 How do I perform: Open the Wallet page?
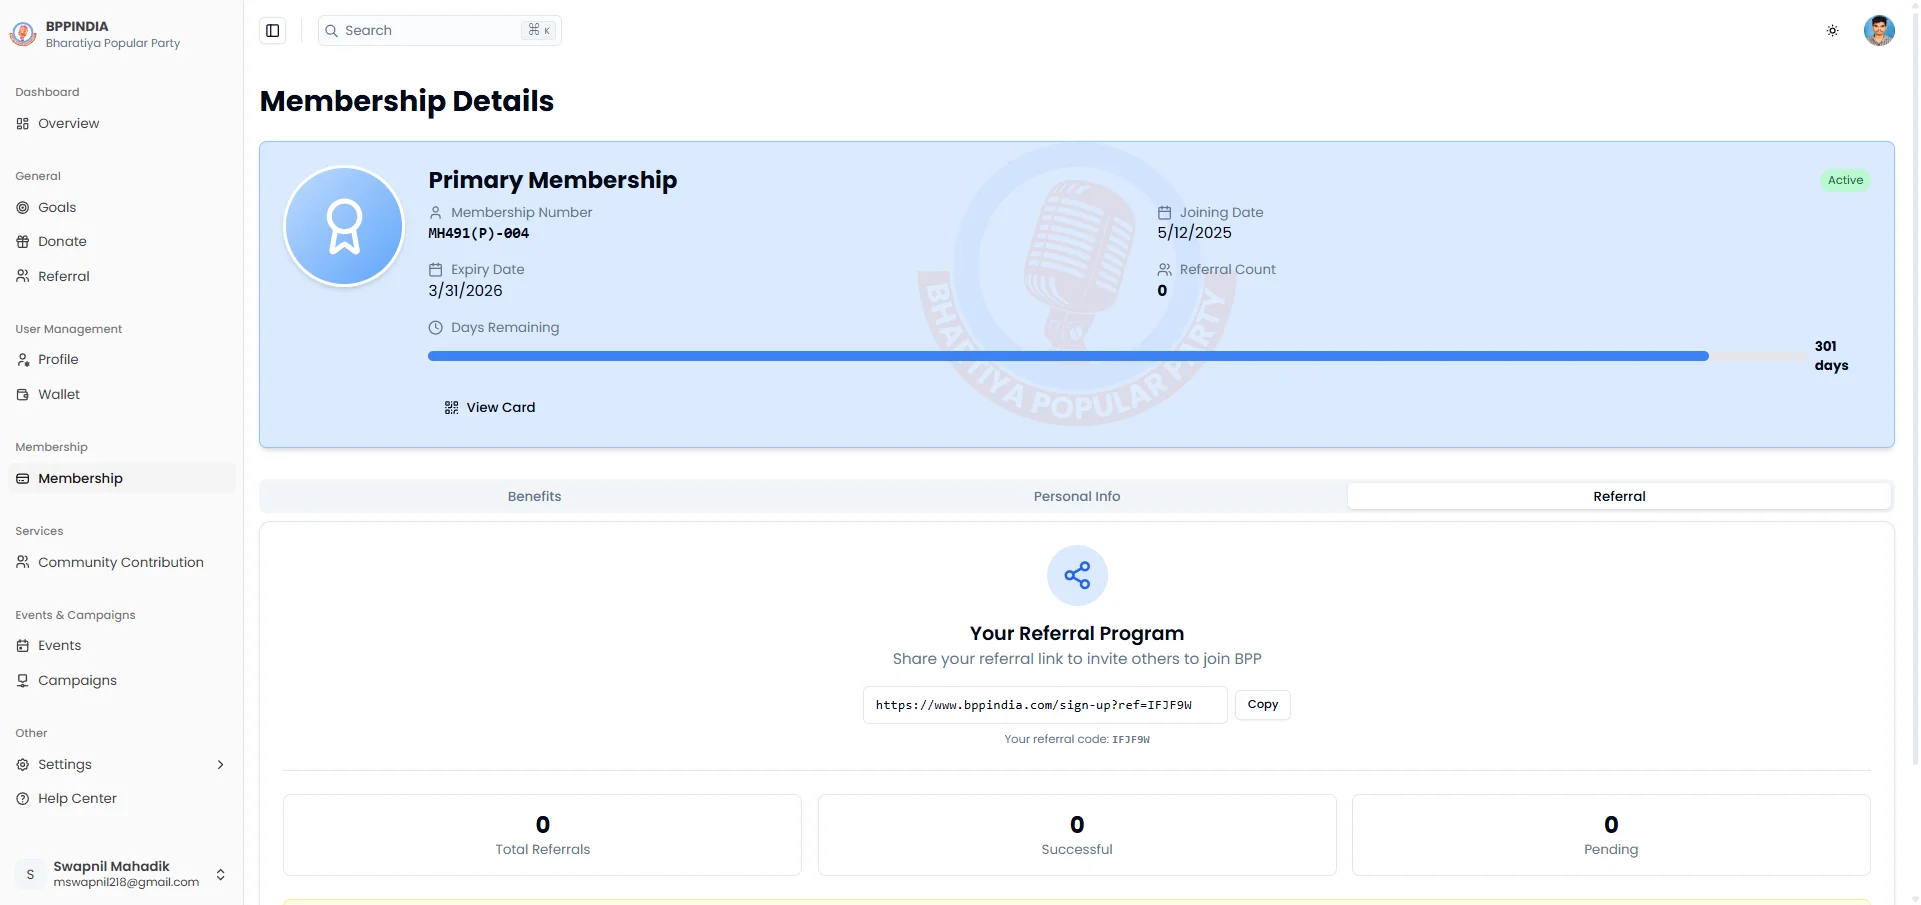click(x=122, y=395)
